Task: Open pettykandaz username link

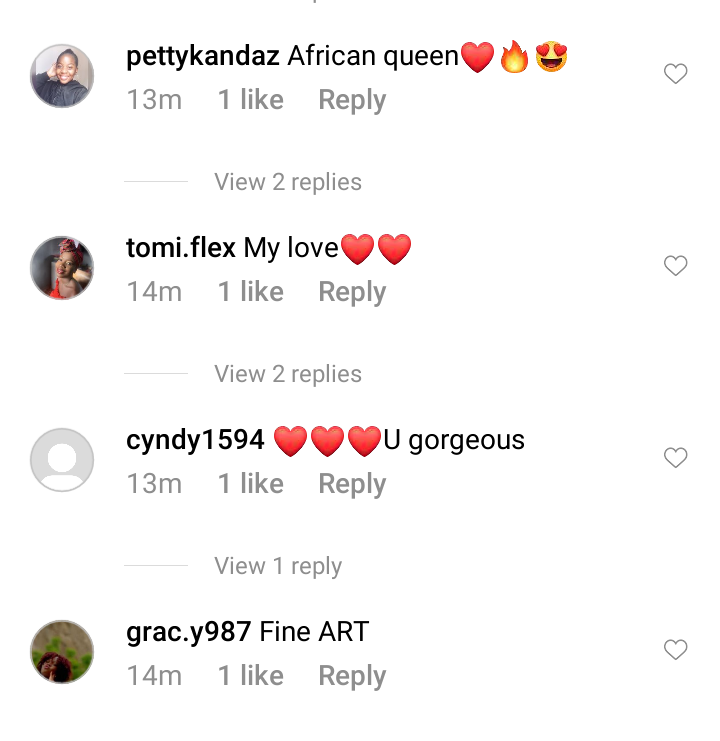Action: (203, 57)
